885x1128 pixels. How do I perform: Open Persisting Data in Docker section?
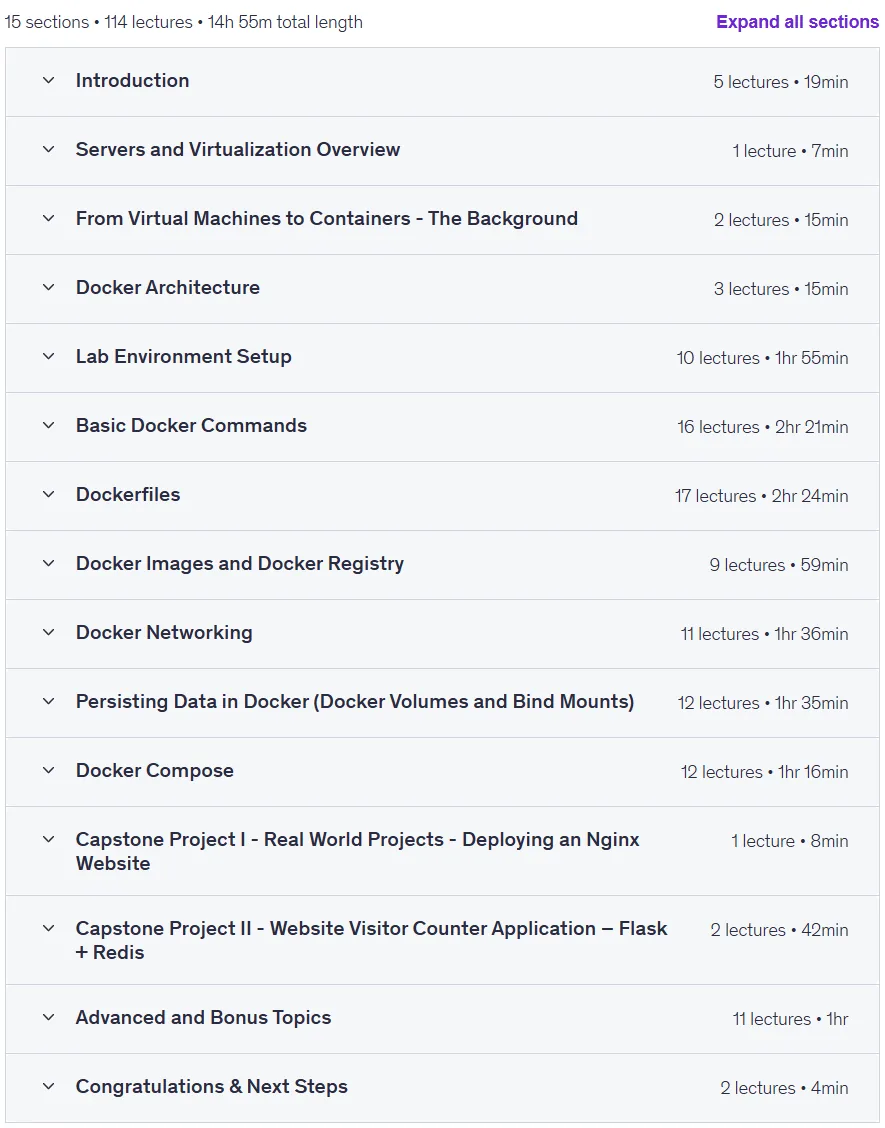click(442, 703)
